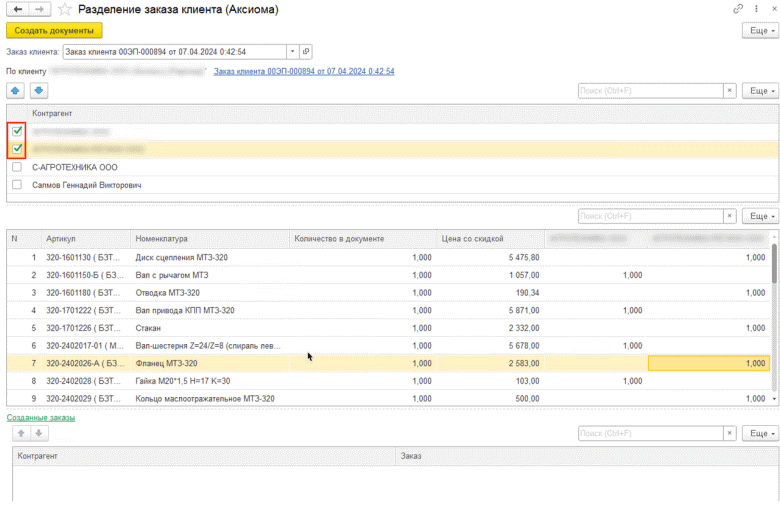Open the top-right Еще menu
Viewport: 780px width, 506px height.
point(759,31)
